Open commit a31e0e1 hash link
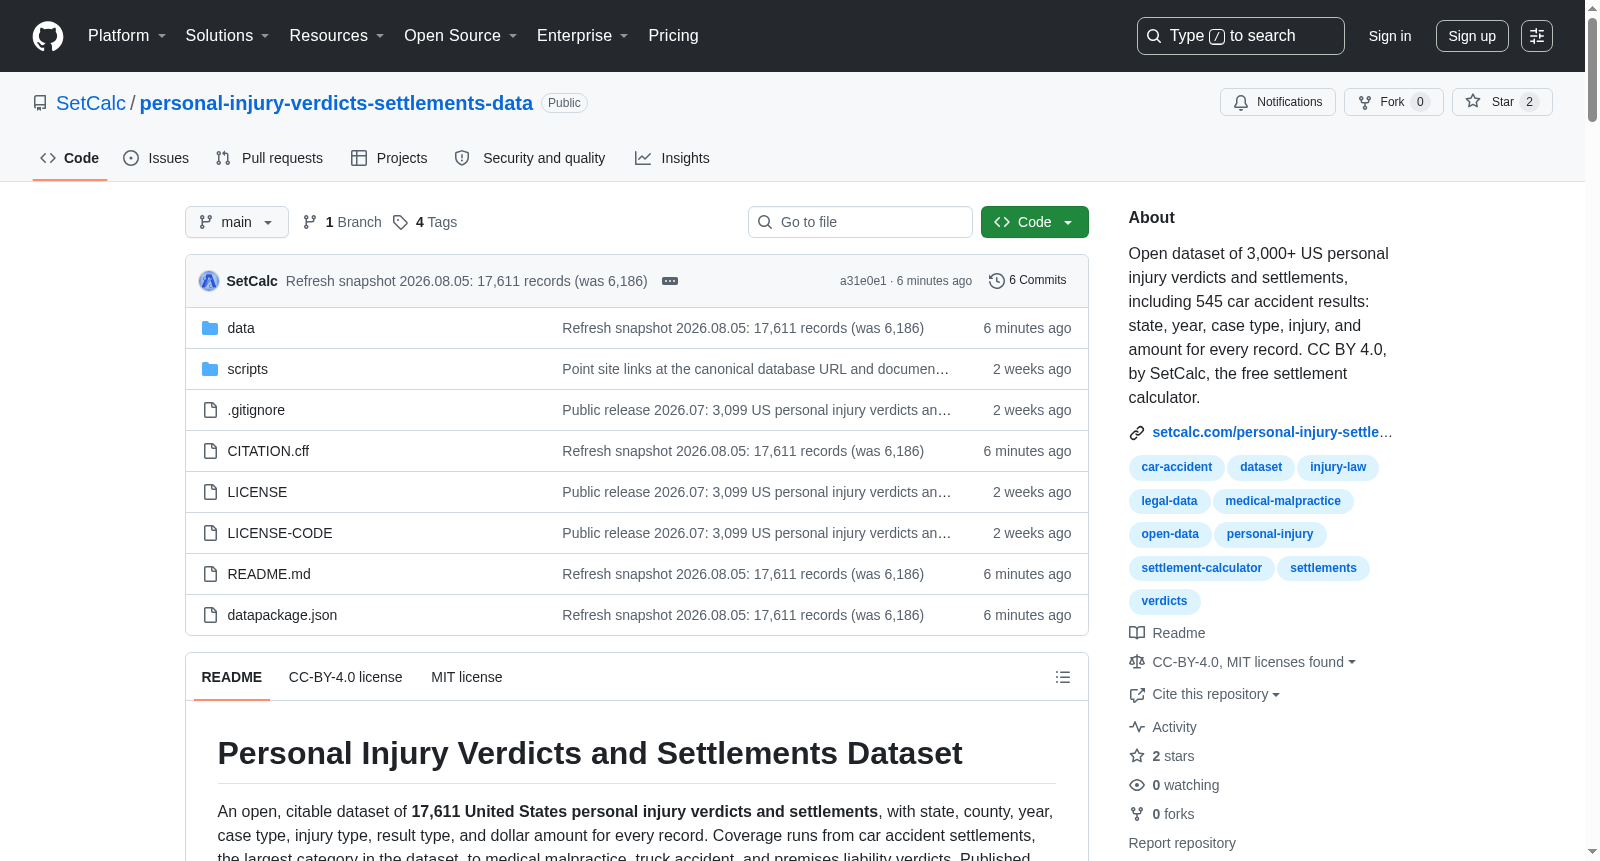Screen dimensions: 1600x861 (863, 281)
